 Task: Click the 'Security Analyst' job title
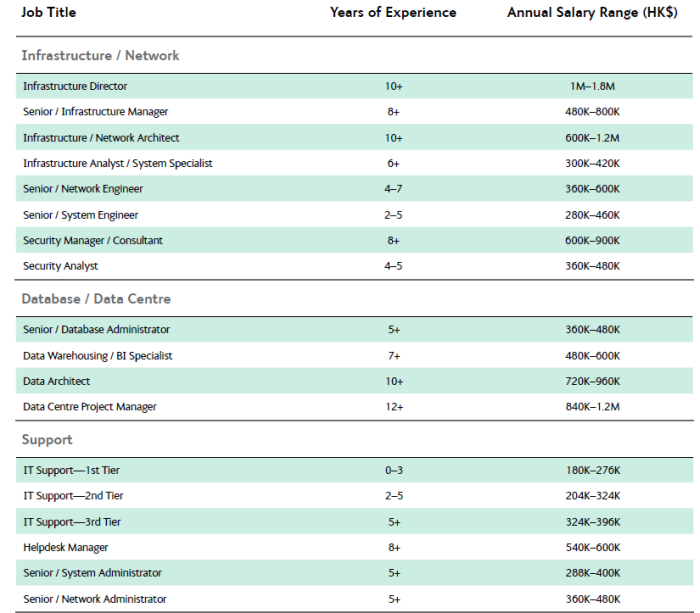click(x=60, y=266)
